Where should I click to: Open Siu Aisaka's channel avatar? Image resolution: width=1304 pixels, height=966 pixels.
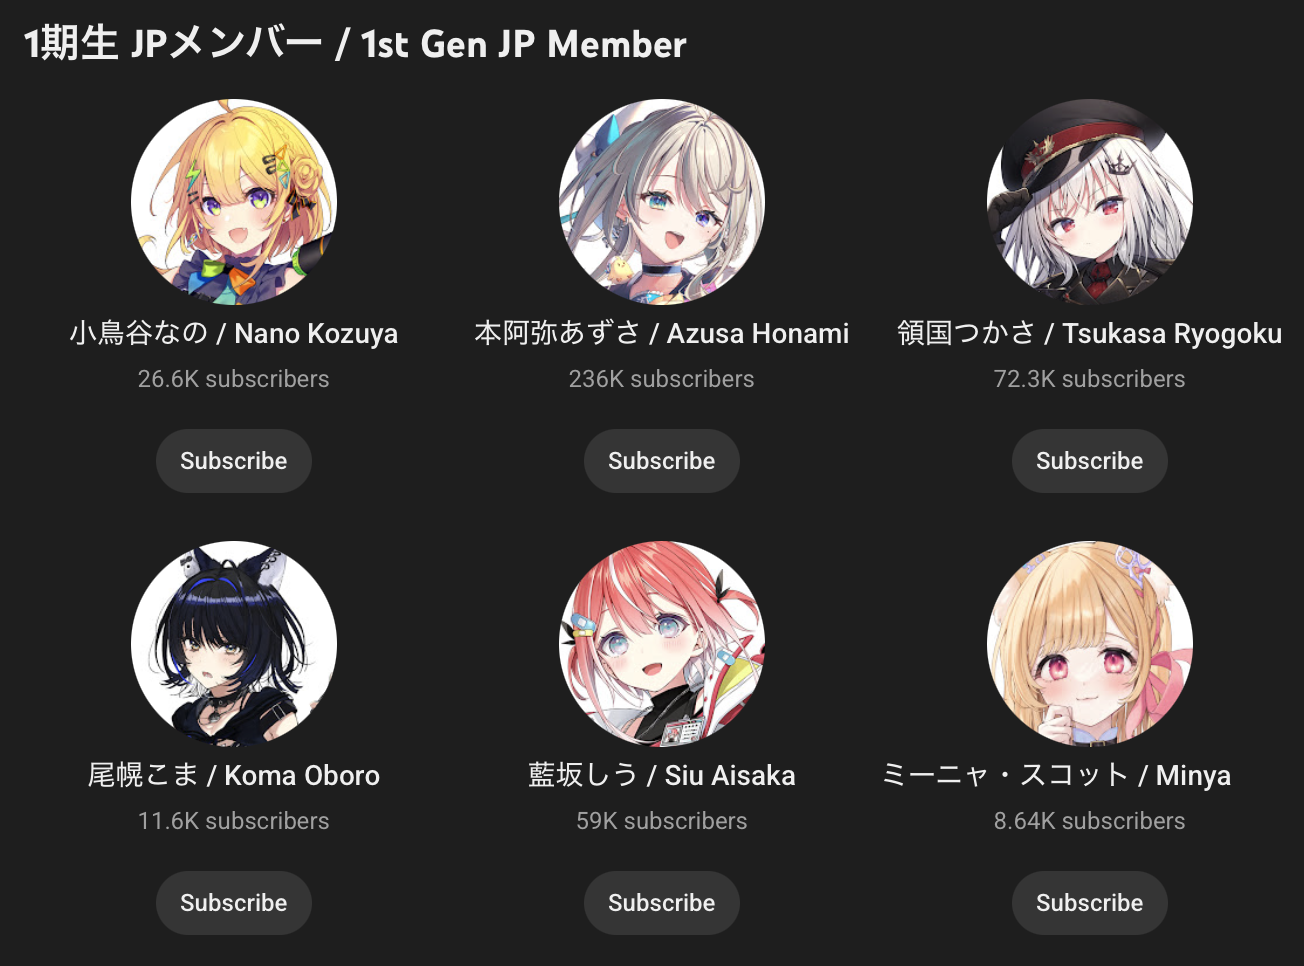tap(662, 644)
